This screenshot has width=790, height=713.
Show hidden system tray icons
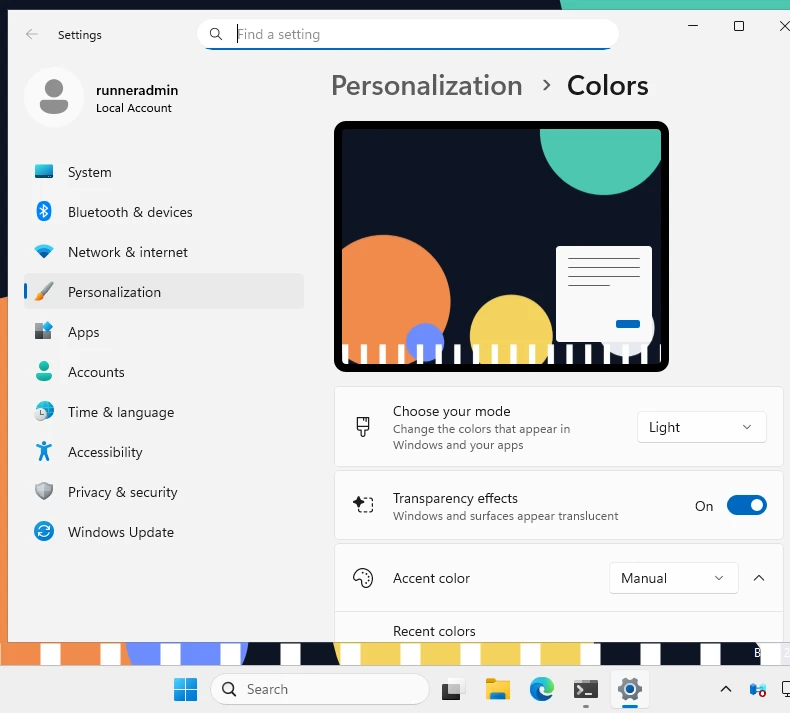[726, 689]
